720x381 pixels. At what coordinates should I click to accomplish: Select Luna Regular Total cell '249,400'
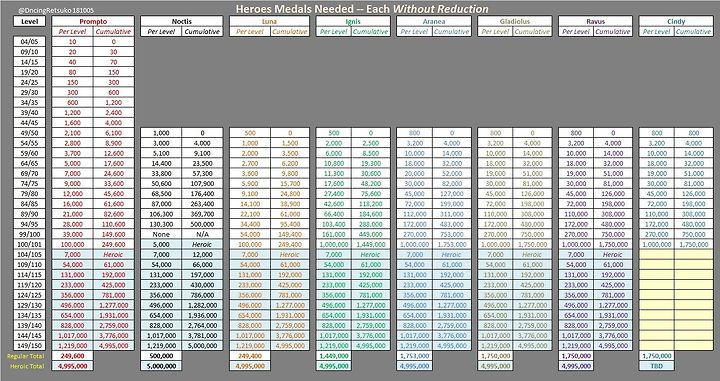coord(250,356)
